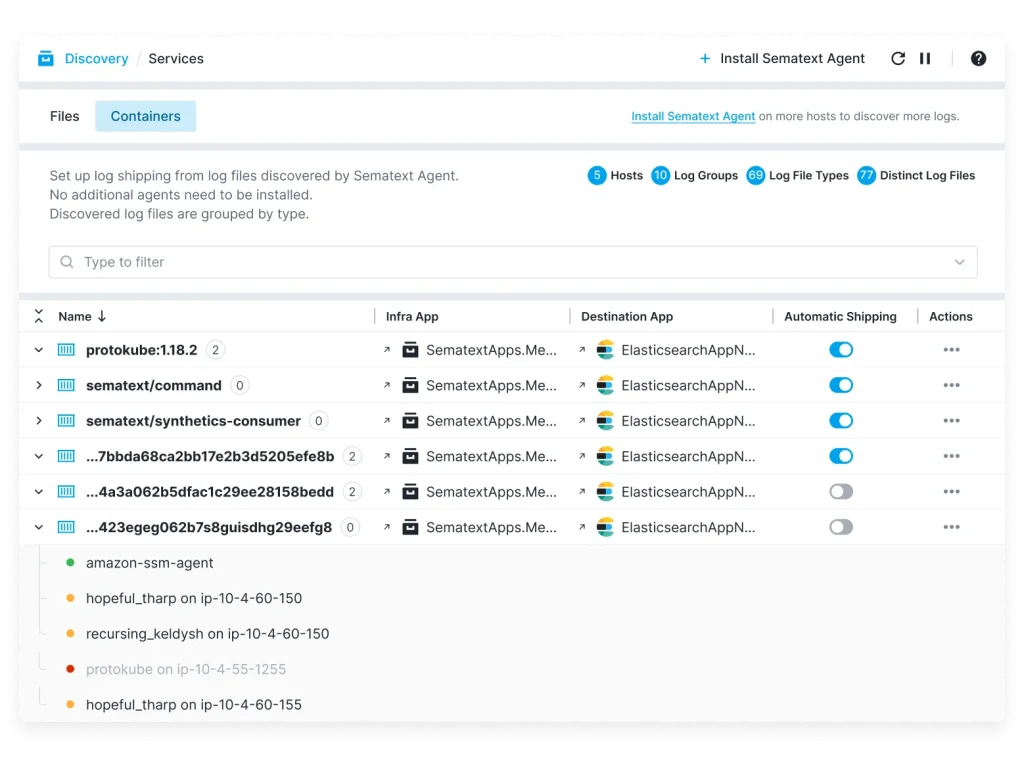Click Elasticsearch icon in sematext/synthetics-consumer row

click(x=605, y=421)
